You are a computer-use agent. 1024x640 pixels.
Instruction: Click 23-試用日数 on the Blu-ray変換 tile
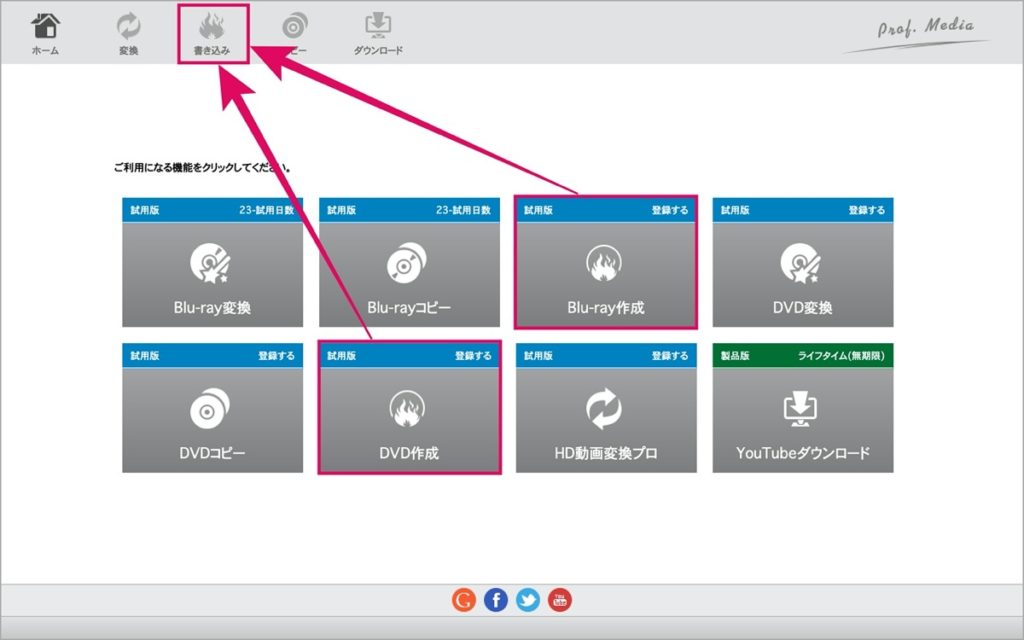click(x=266, y=210)
